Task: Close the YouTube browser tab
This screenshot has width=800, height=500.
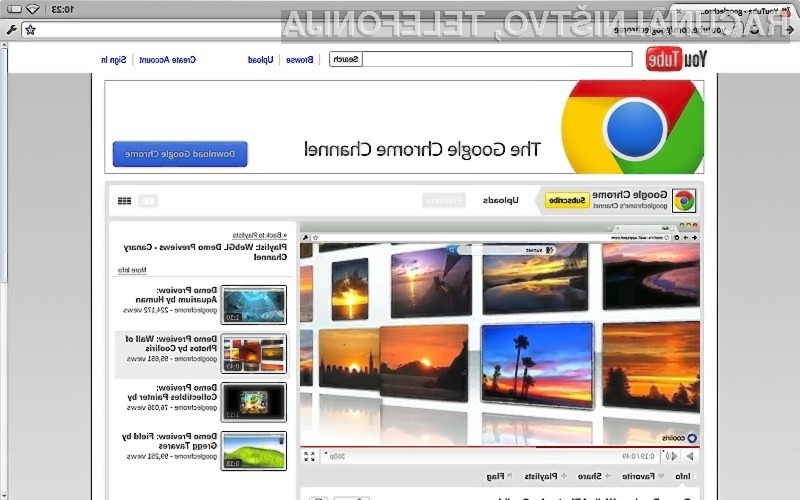Action: tap(678, 10)
